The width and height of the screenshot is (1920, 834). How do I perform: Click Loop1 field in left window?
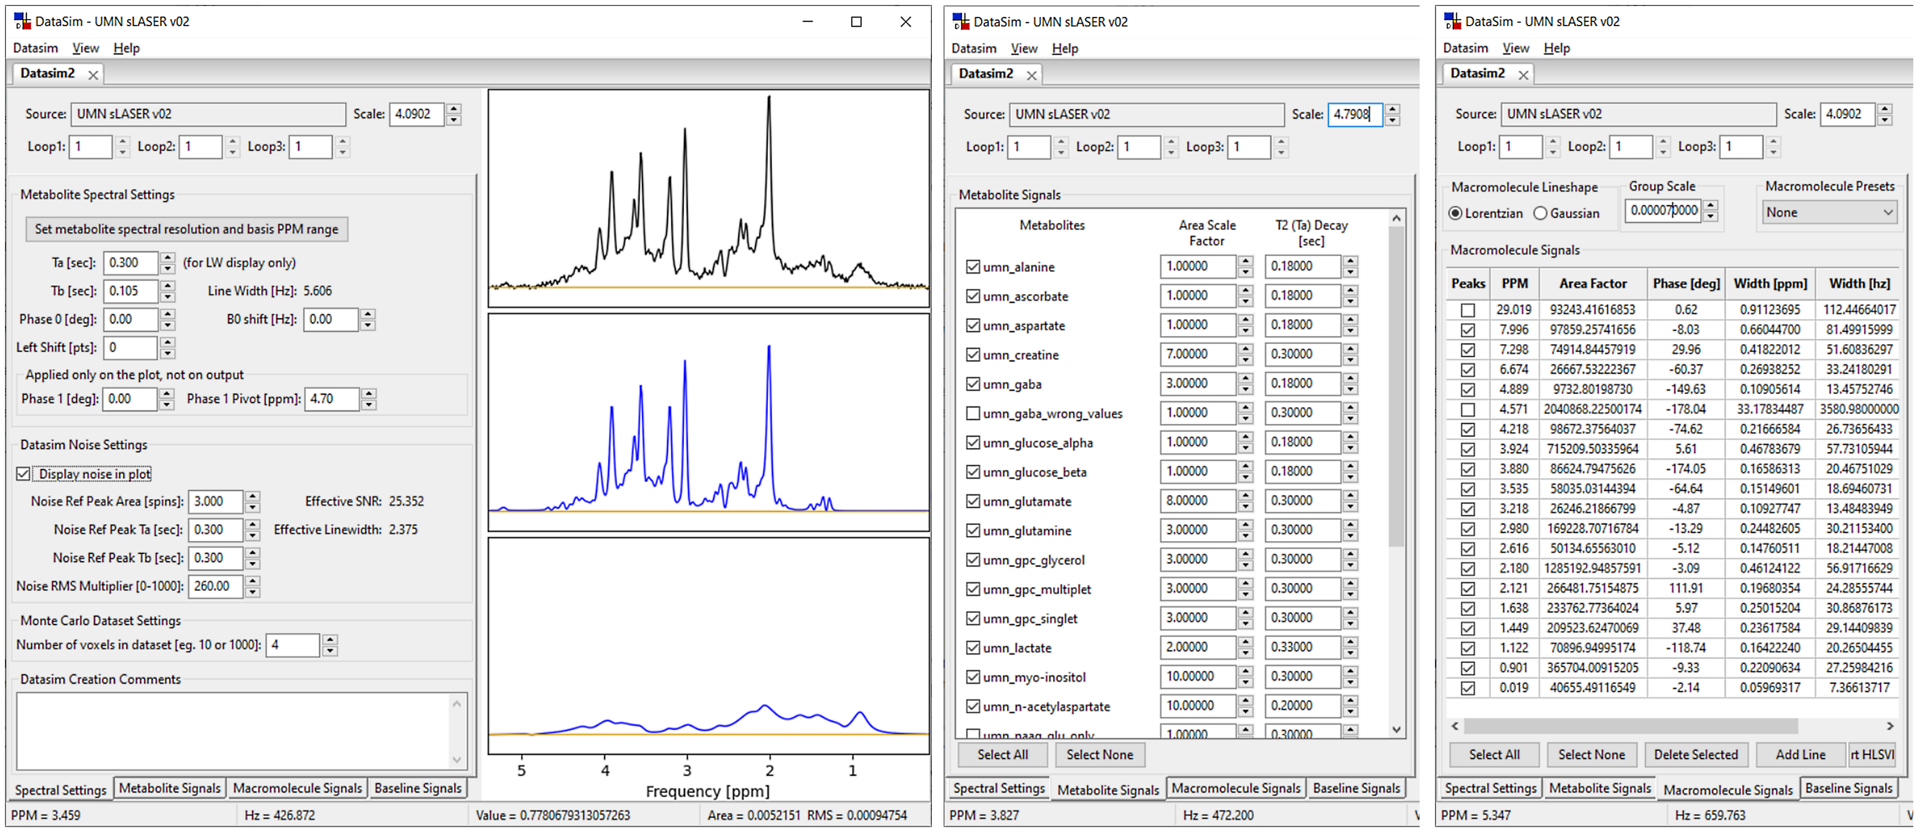coord(91,146)
